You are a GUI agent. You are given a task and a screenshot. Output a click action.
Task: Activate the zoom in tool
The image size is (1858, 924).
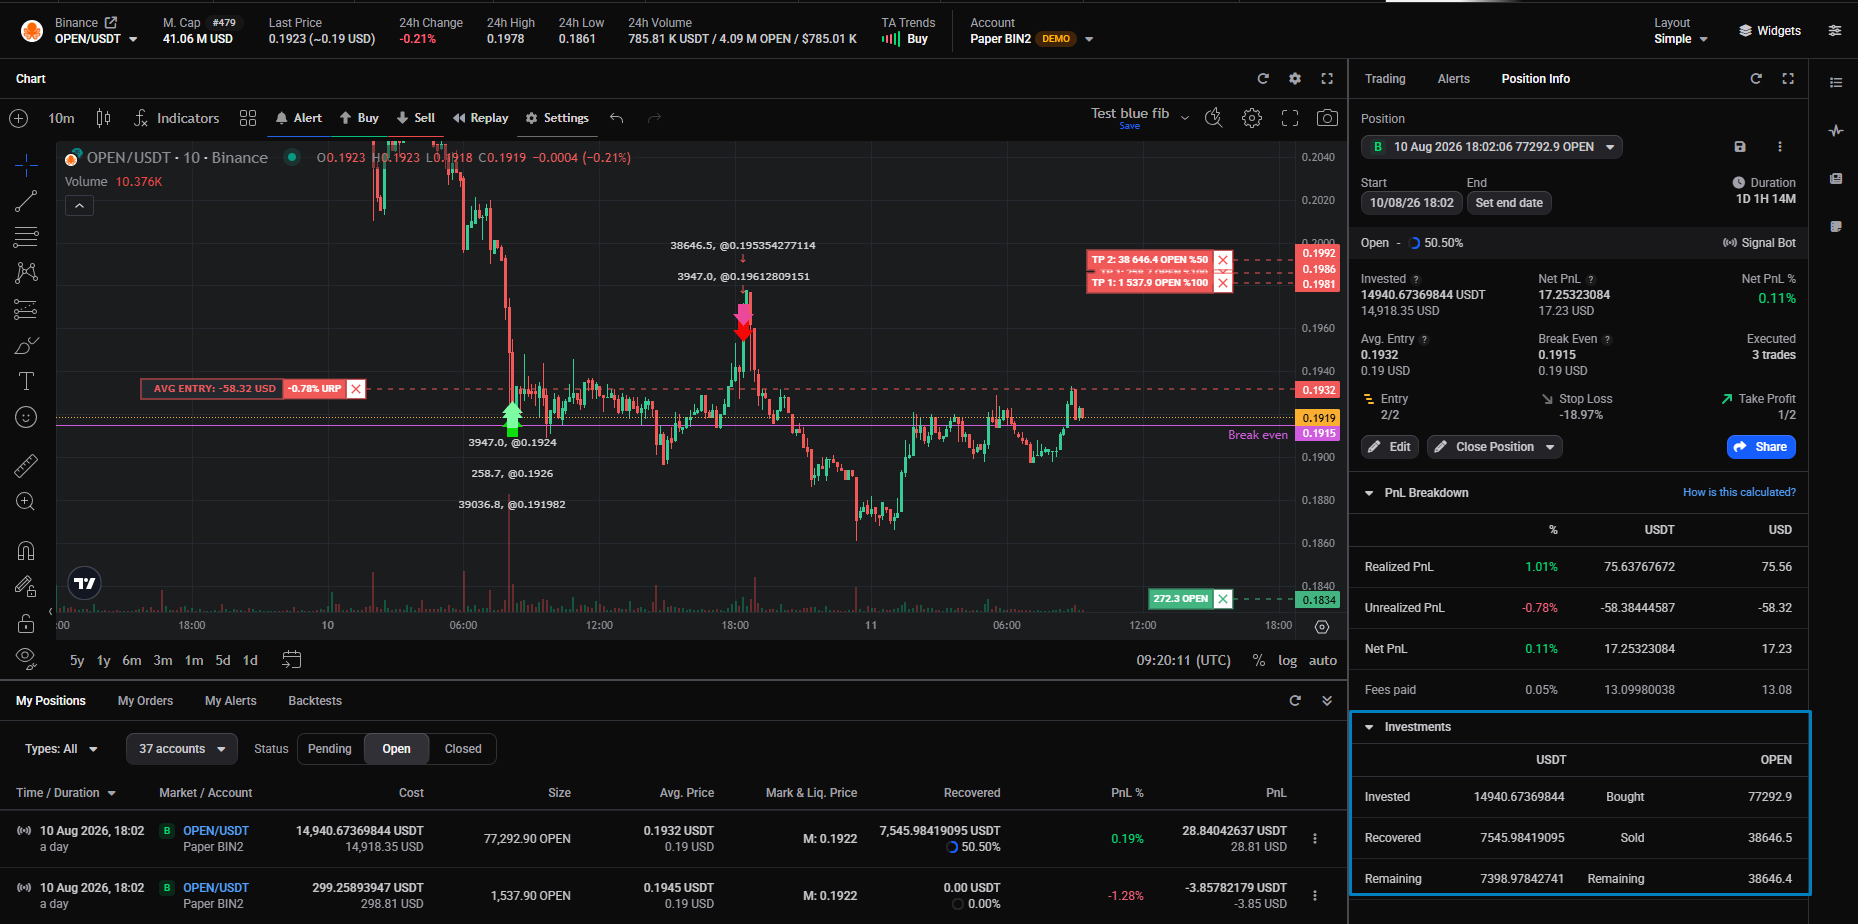(x=26, y=502)
